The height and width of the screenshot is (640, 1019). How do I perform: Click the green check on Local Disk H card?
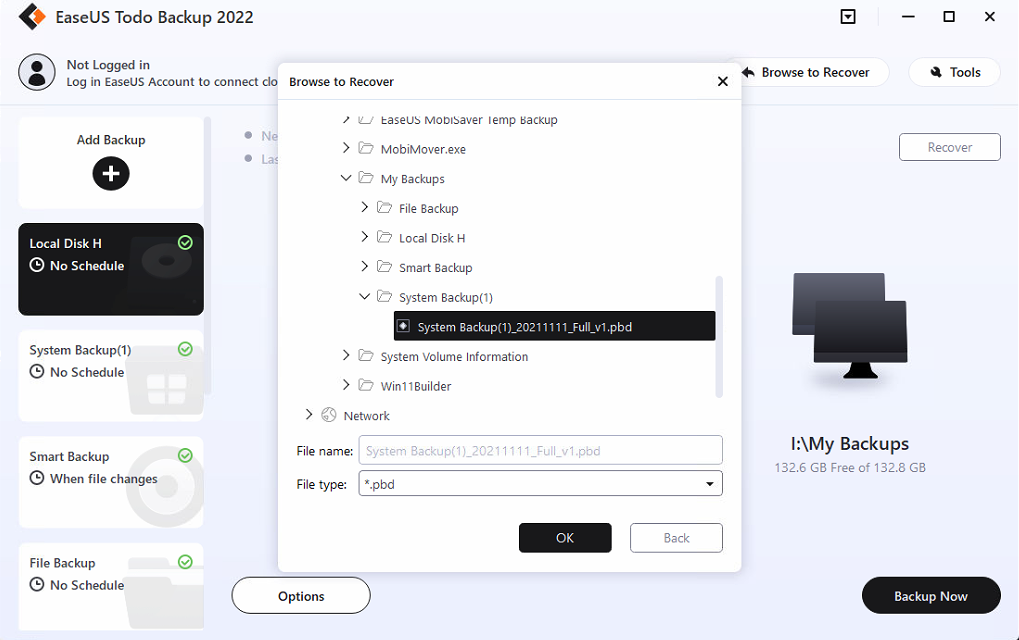click(x=185, y=242)
